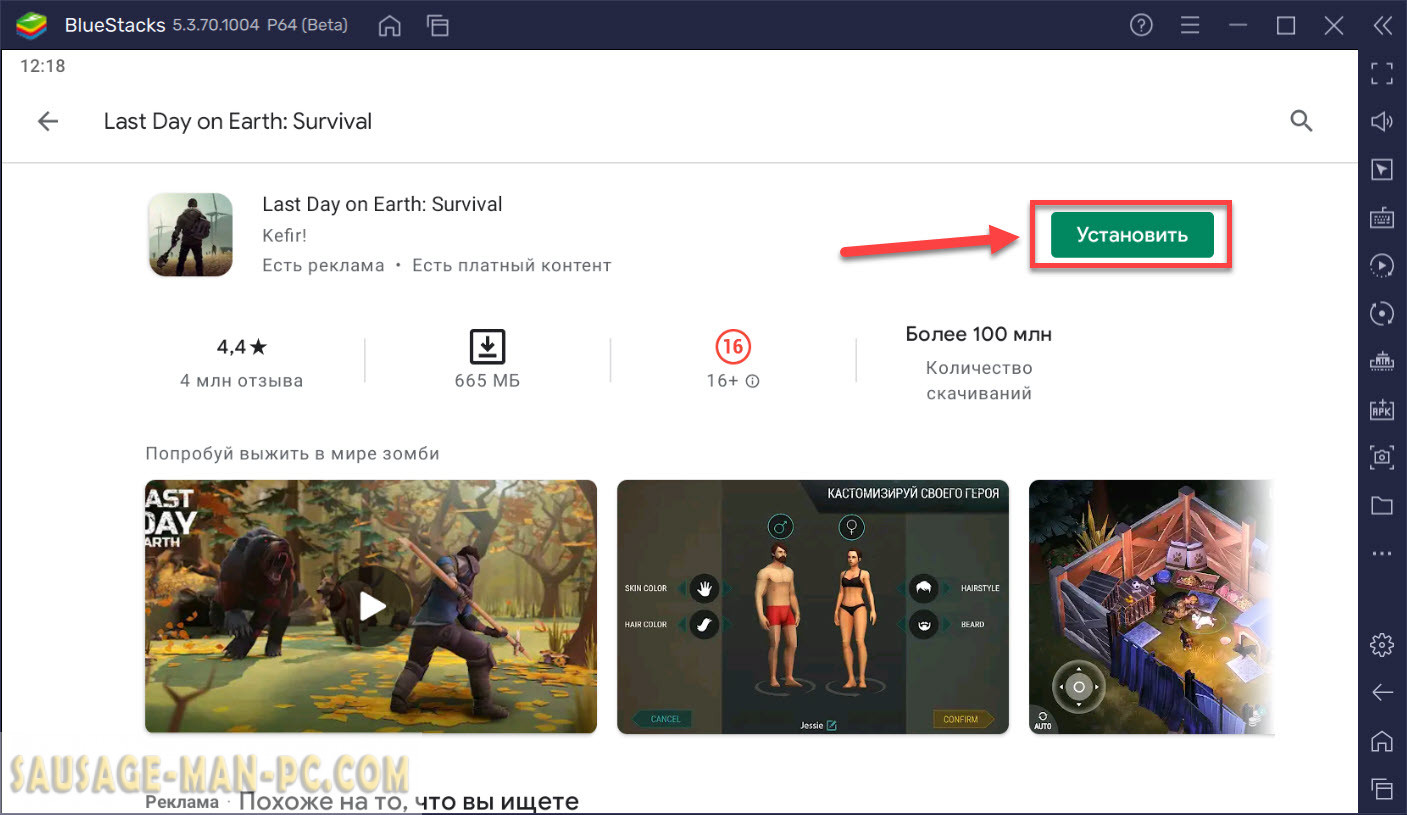Minimize the BlueStacks window
This screenshot has height=815, width=1407.
[1238, 26]
